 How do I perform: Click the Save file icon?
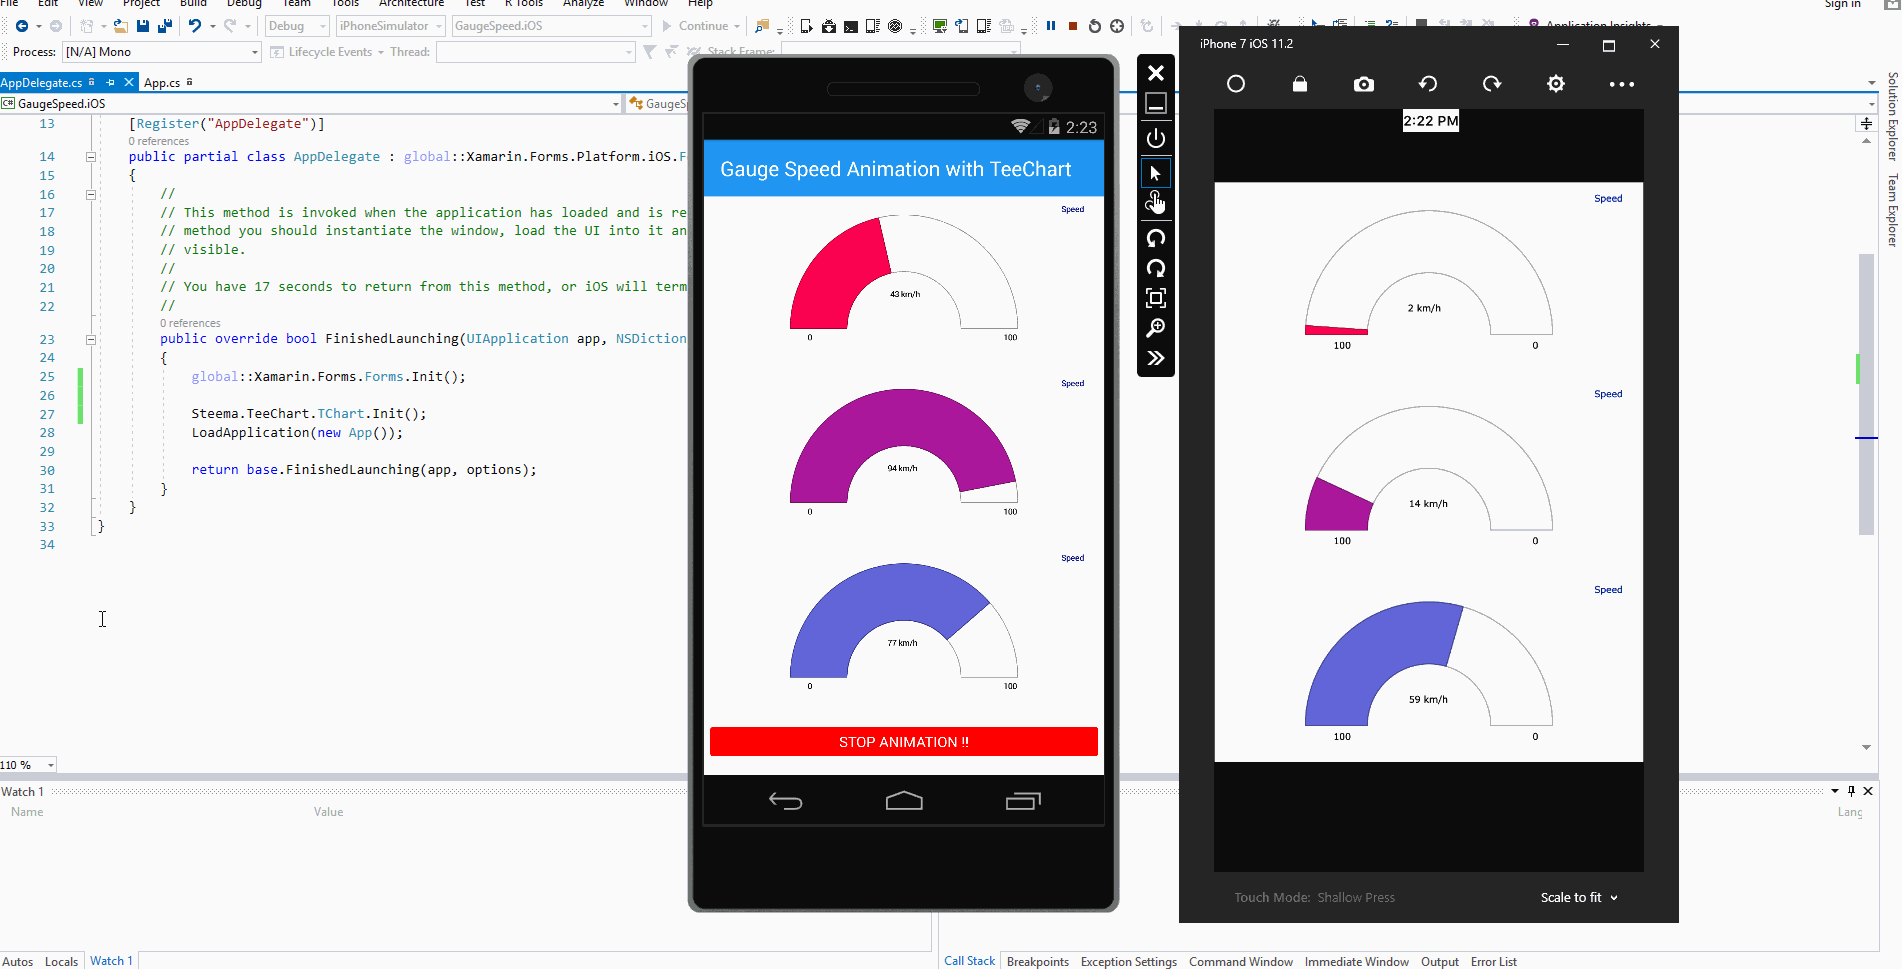point(143,26)
